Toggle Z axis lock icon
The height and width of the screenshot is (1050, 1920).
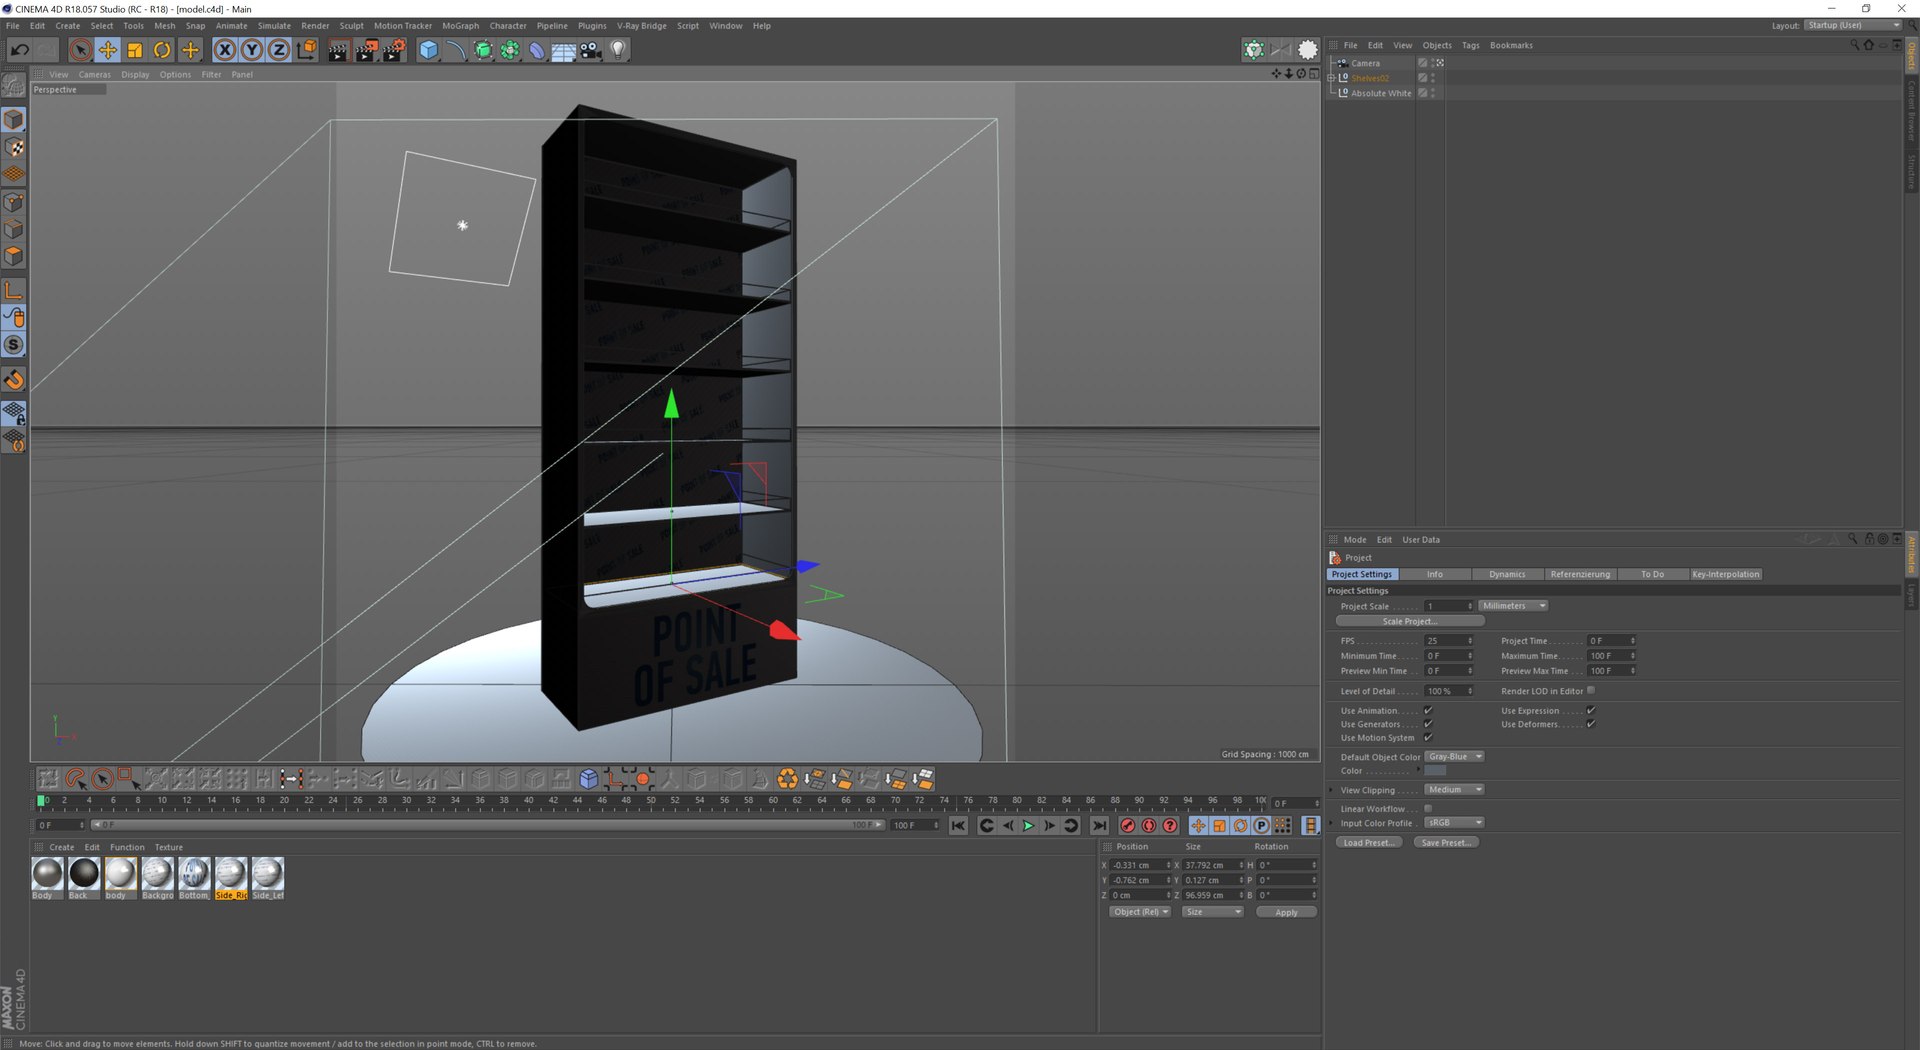pos(279,50)
